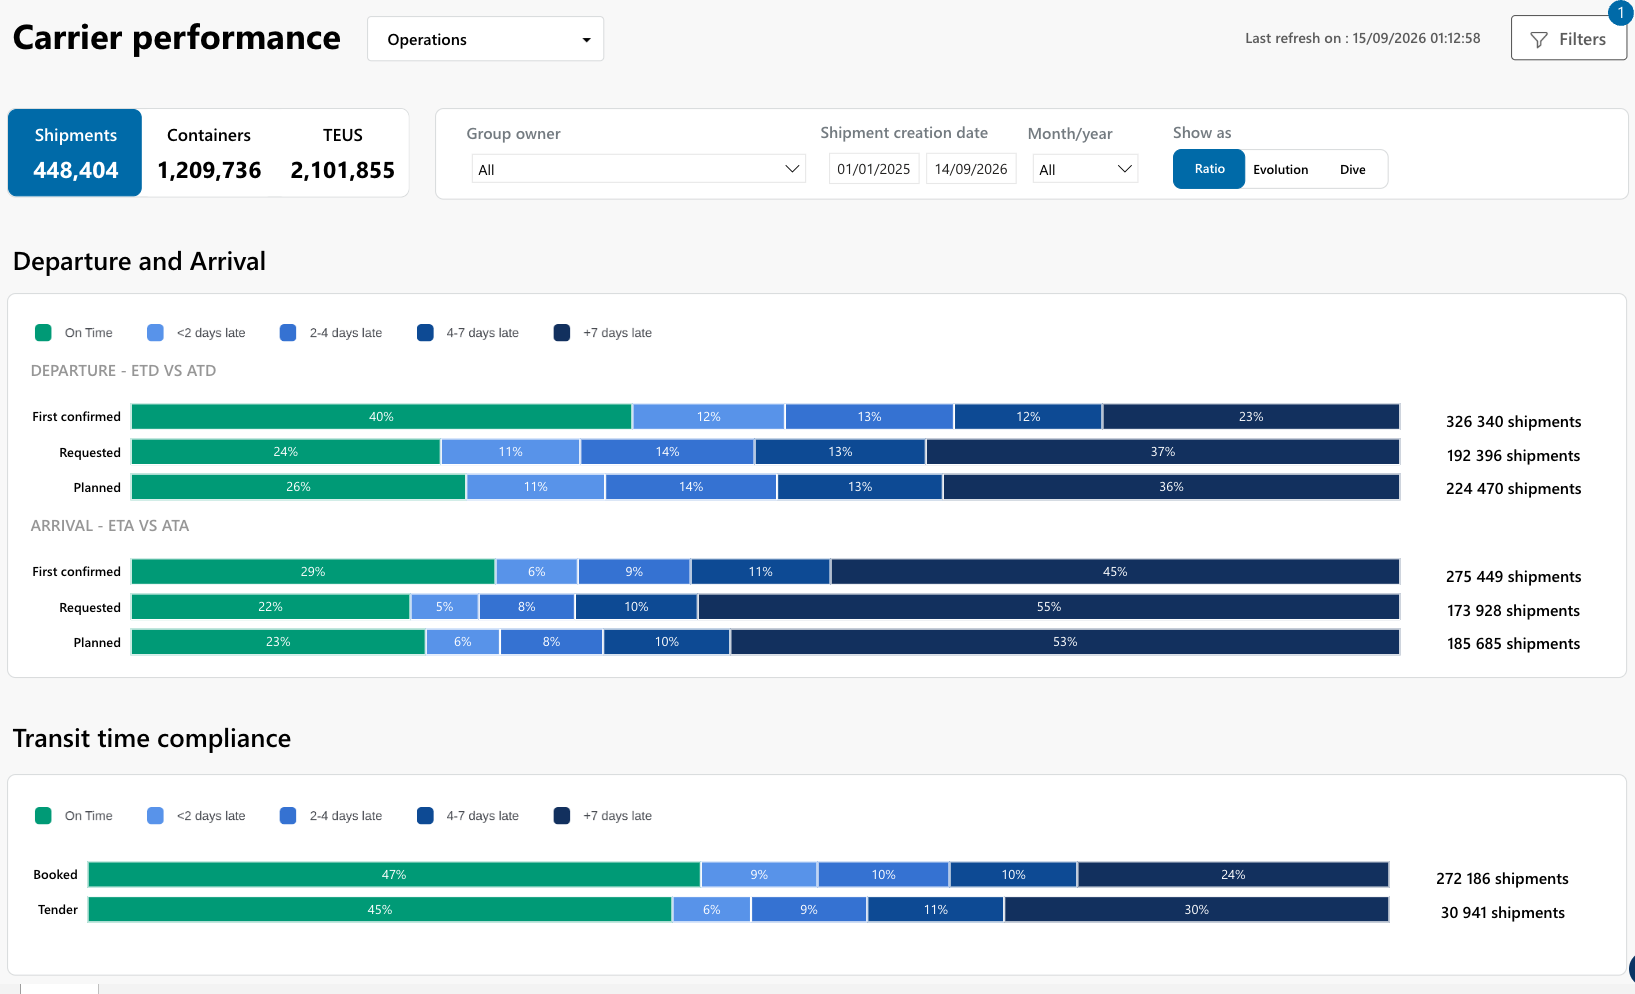1635x994 pixels.
Task: Click the filter count badge showing 1
Action: 1620,13
